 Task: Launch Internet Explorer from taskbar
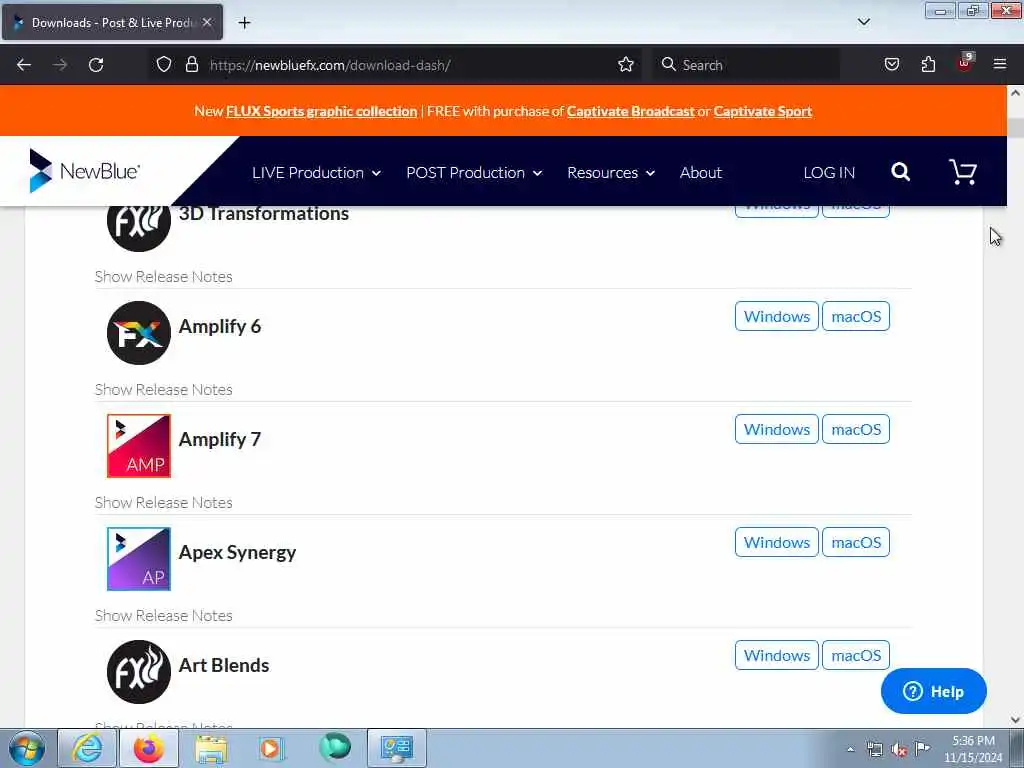point(87,748)
